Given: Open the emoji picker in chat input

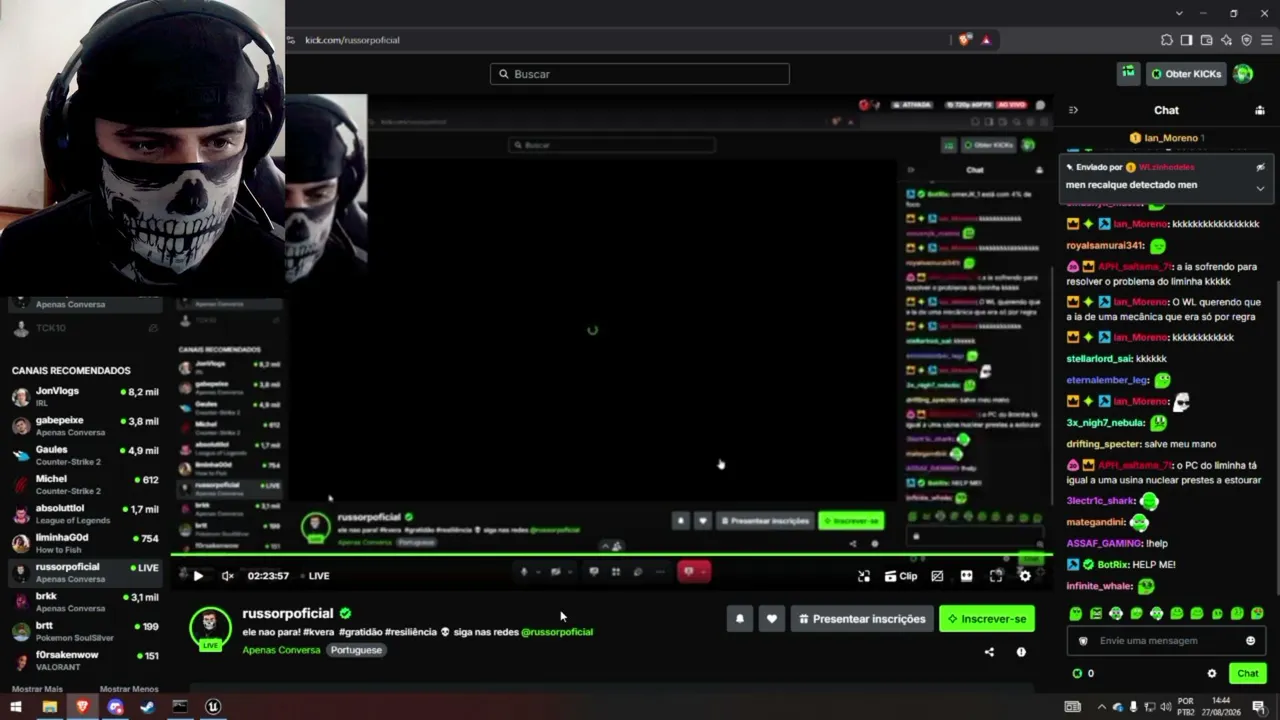Looking at the screenshot, I should (1250, 641).
